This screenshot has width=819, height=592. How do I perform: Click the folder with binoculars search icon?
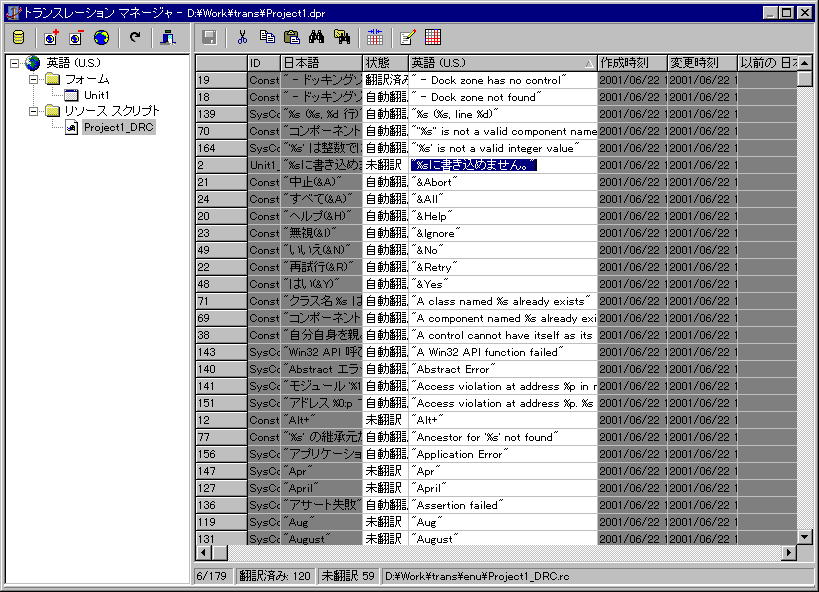pos(342,38)
